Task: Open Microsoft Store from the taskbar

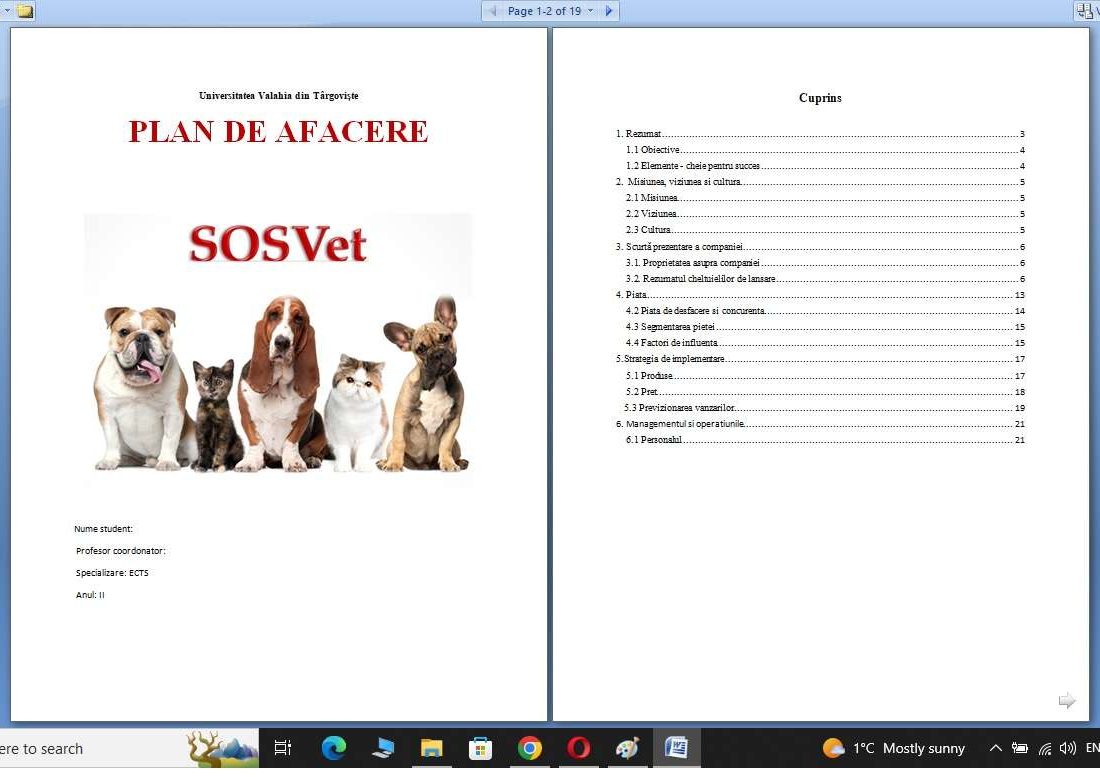Action: click(x=481, y=748)
